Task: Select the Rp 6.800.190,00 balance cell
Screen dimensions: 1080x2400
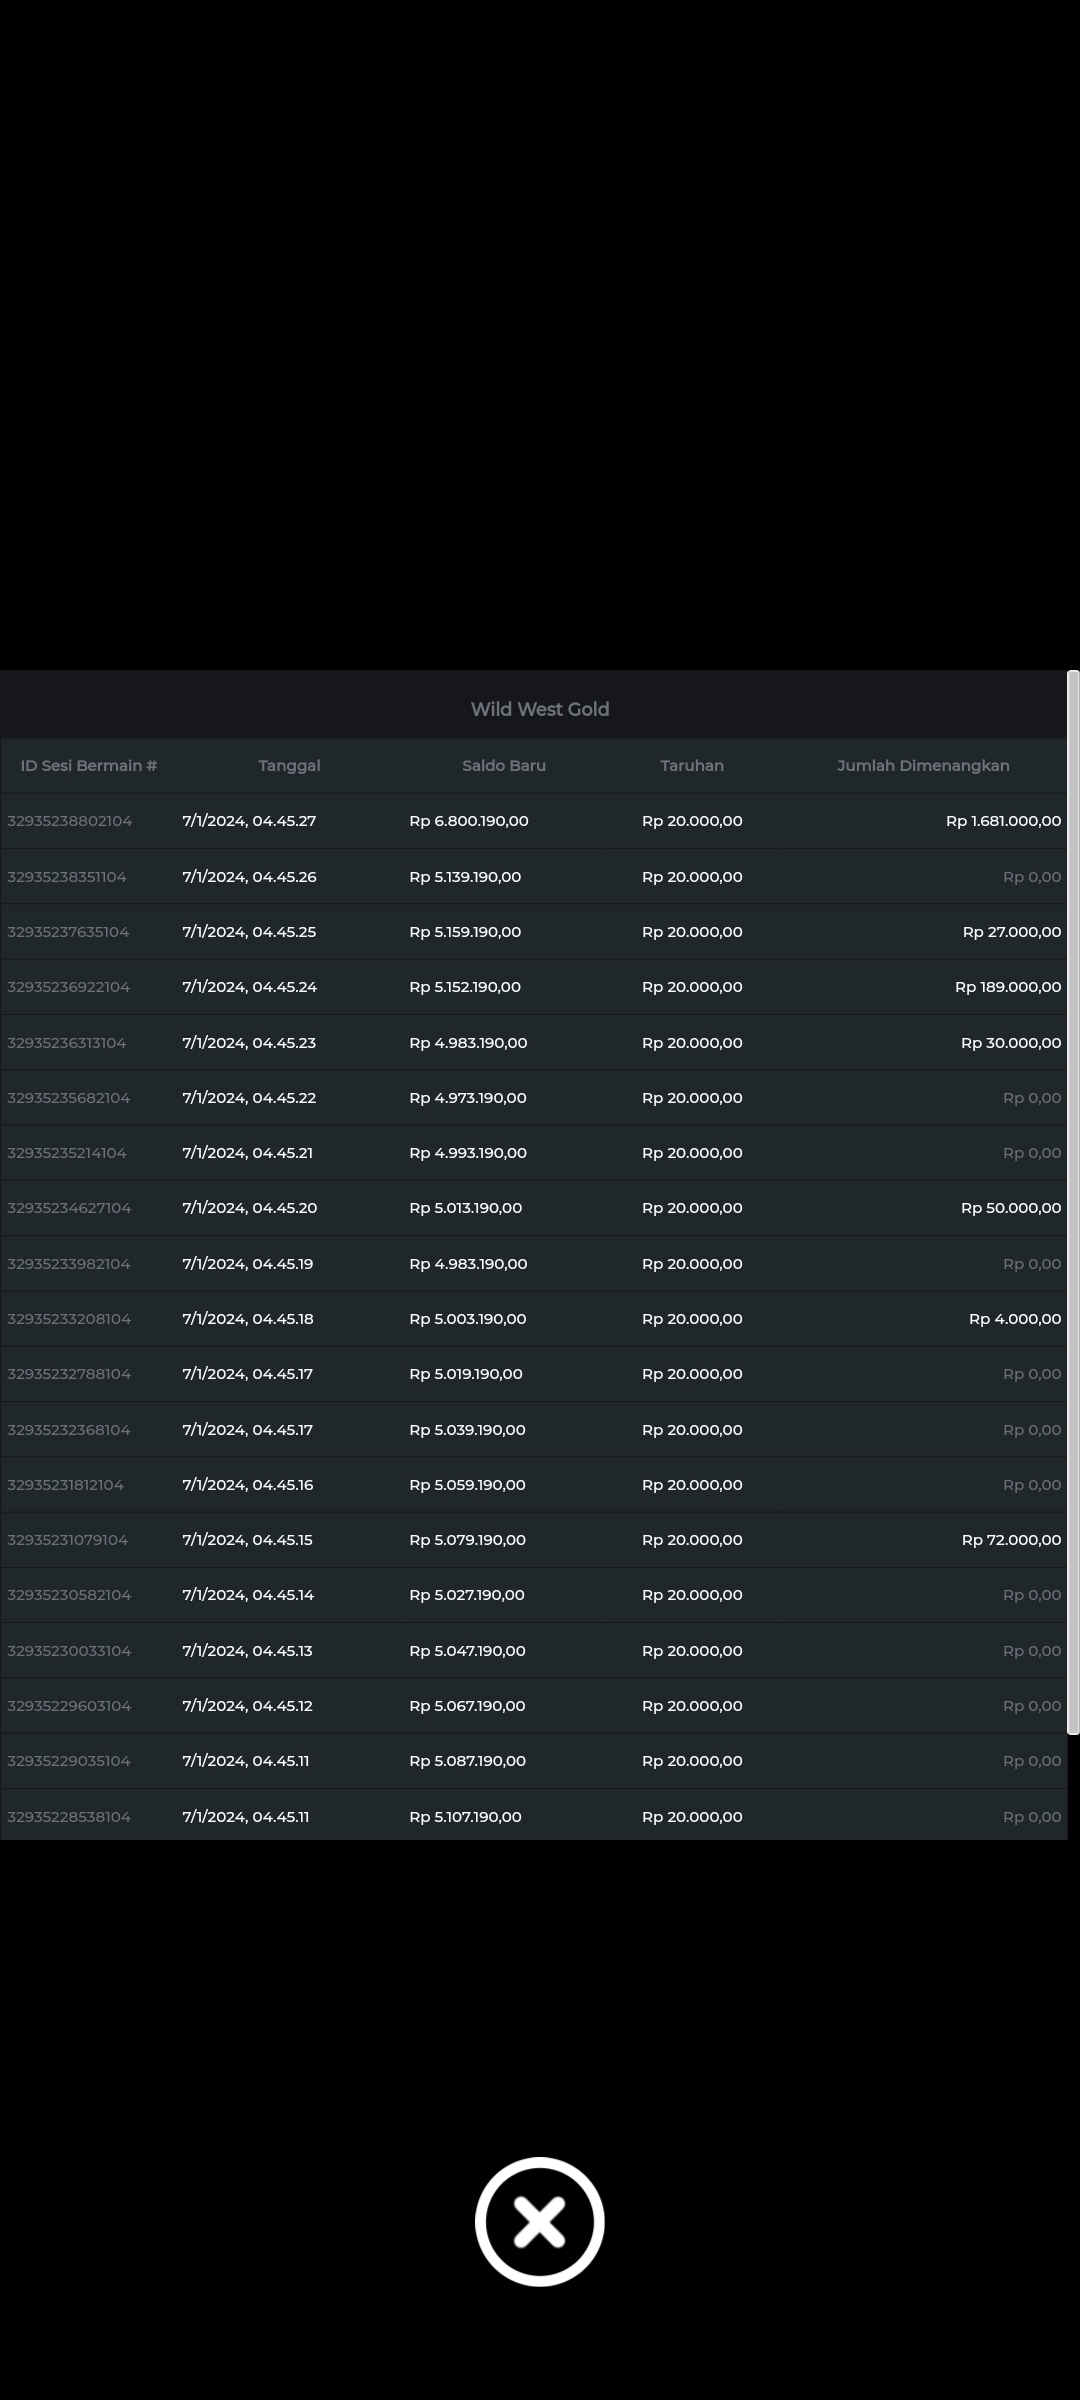Action: (469, 821)
